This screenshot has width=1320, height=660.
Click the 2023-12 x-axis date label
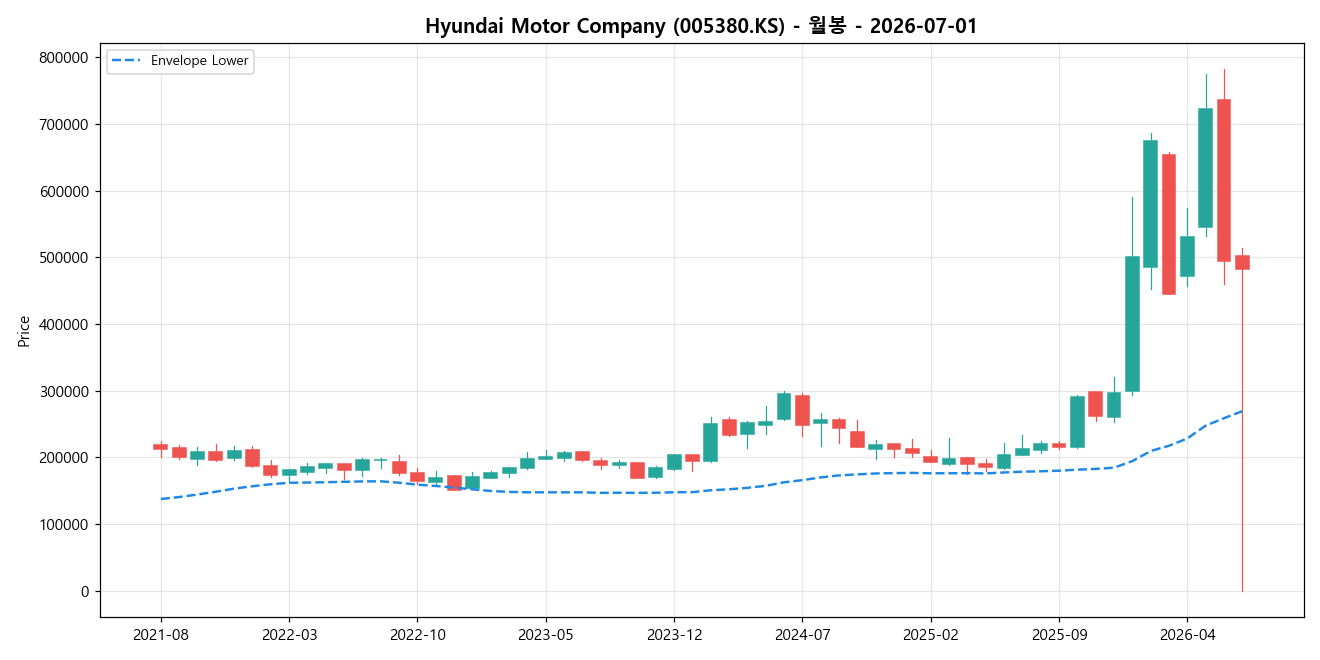point(674,634)
